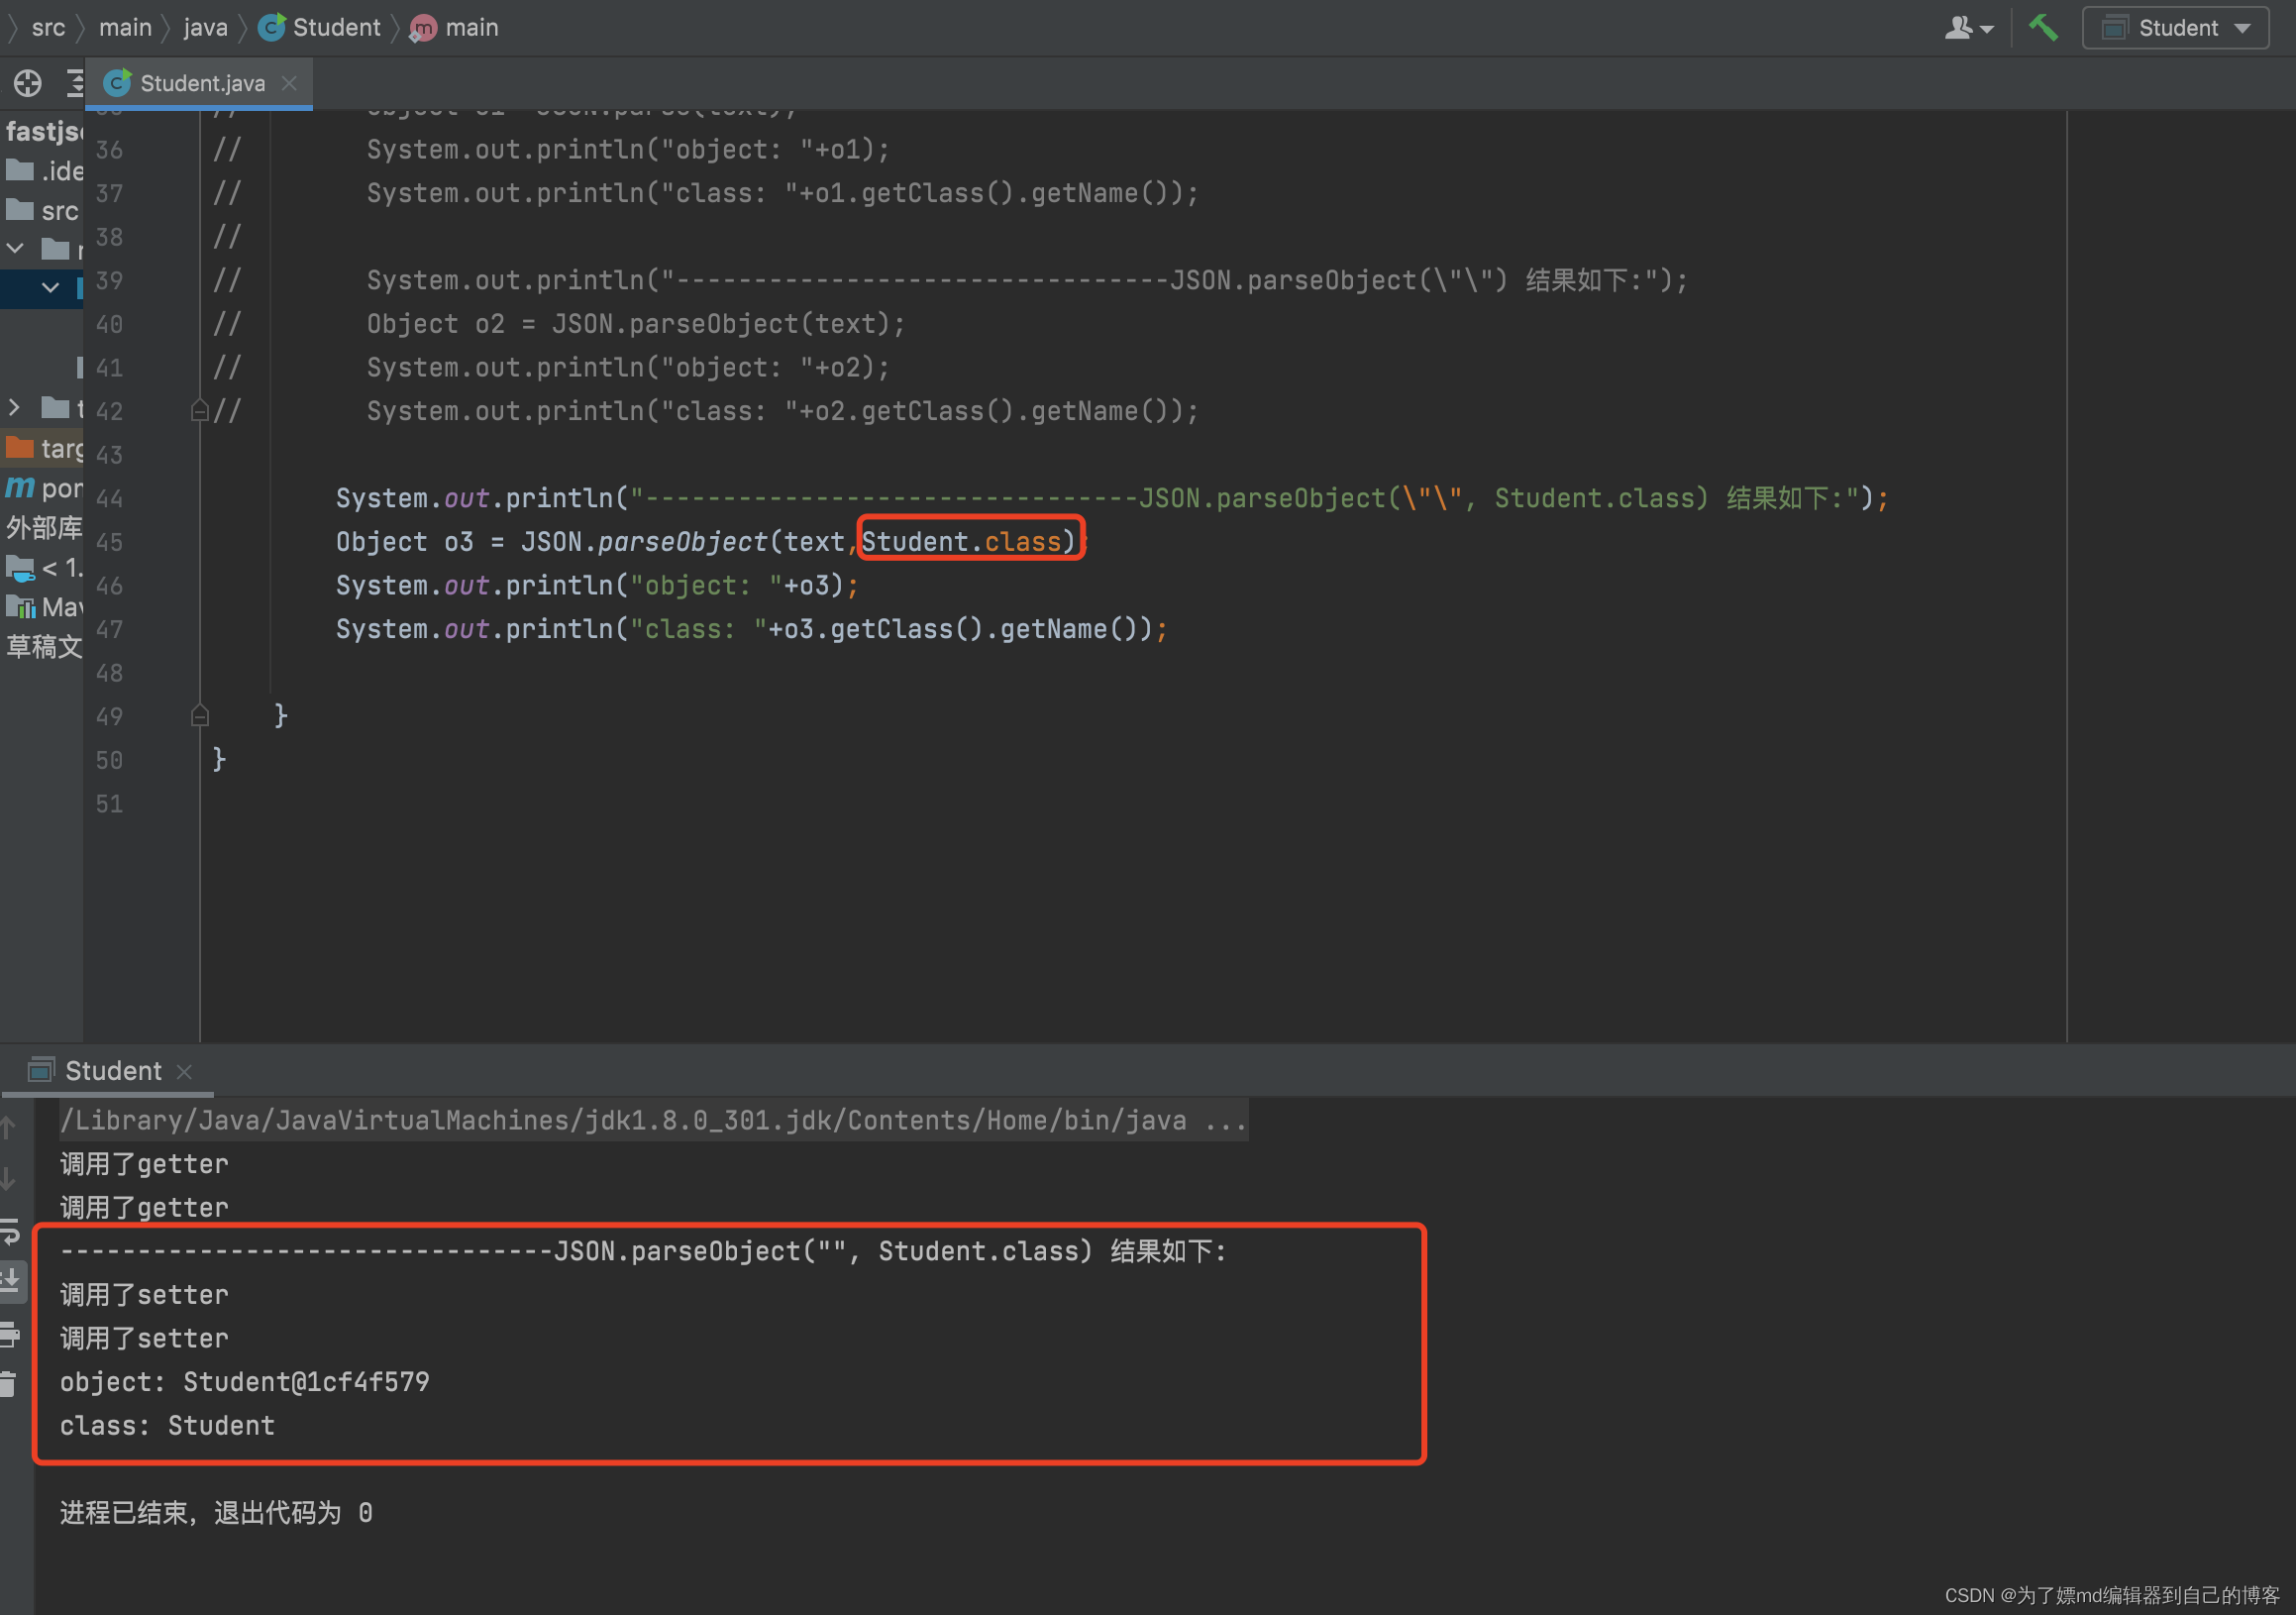This screenshot has height=1615, width=2296.
Task: Click the fold marker at line 49
Action: click(x=200, y=716)
